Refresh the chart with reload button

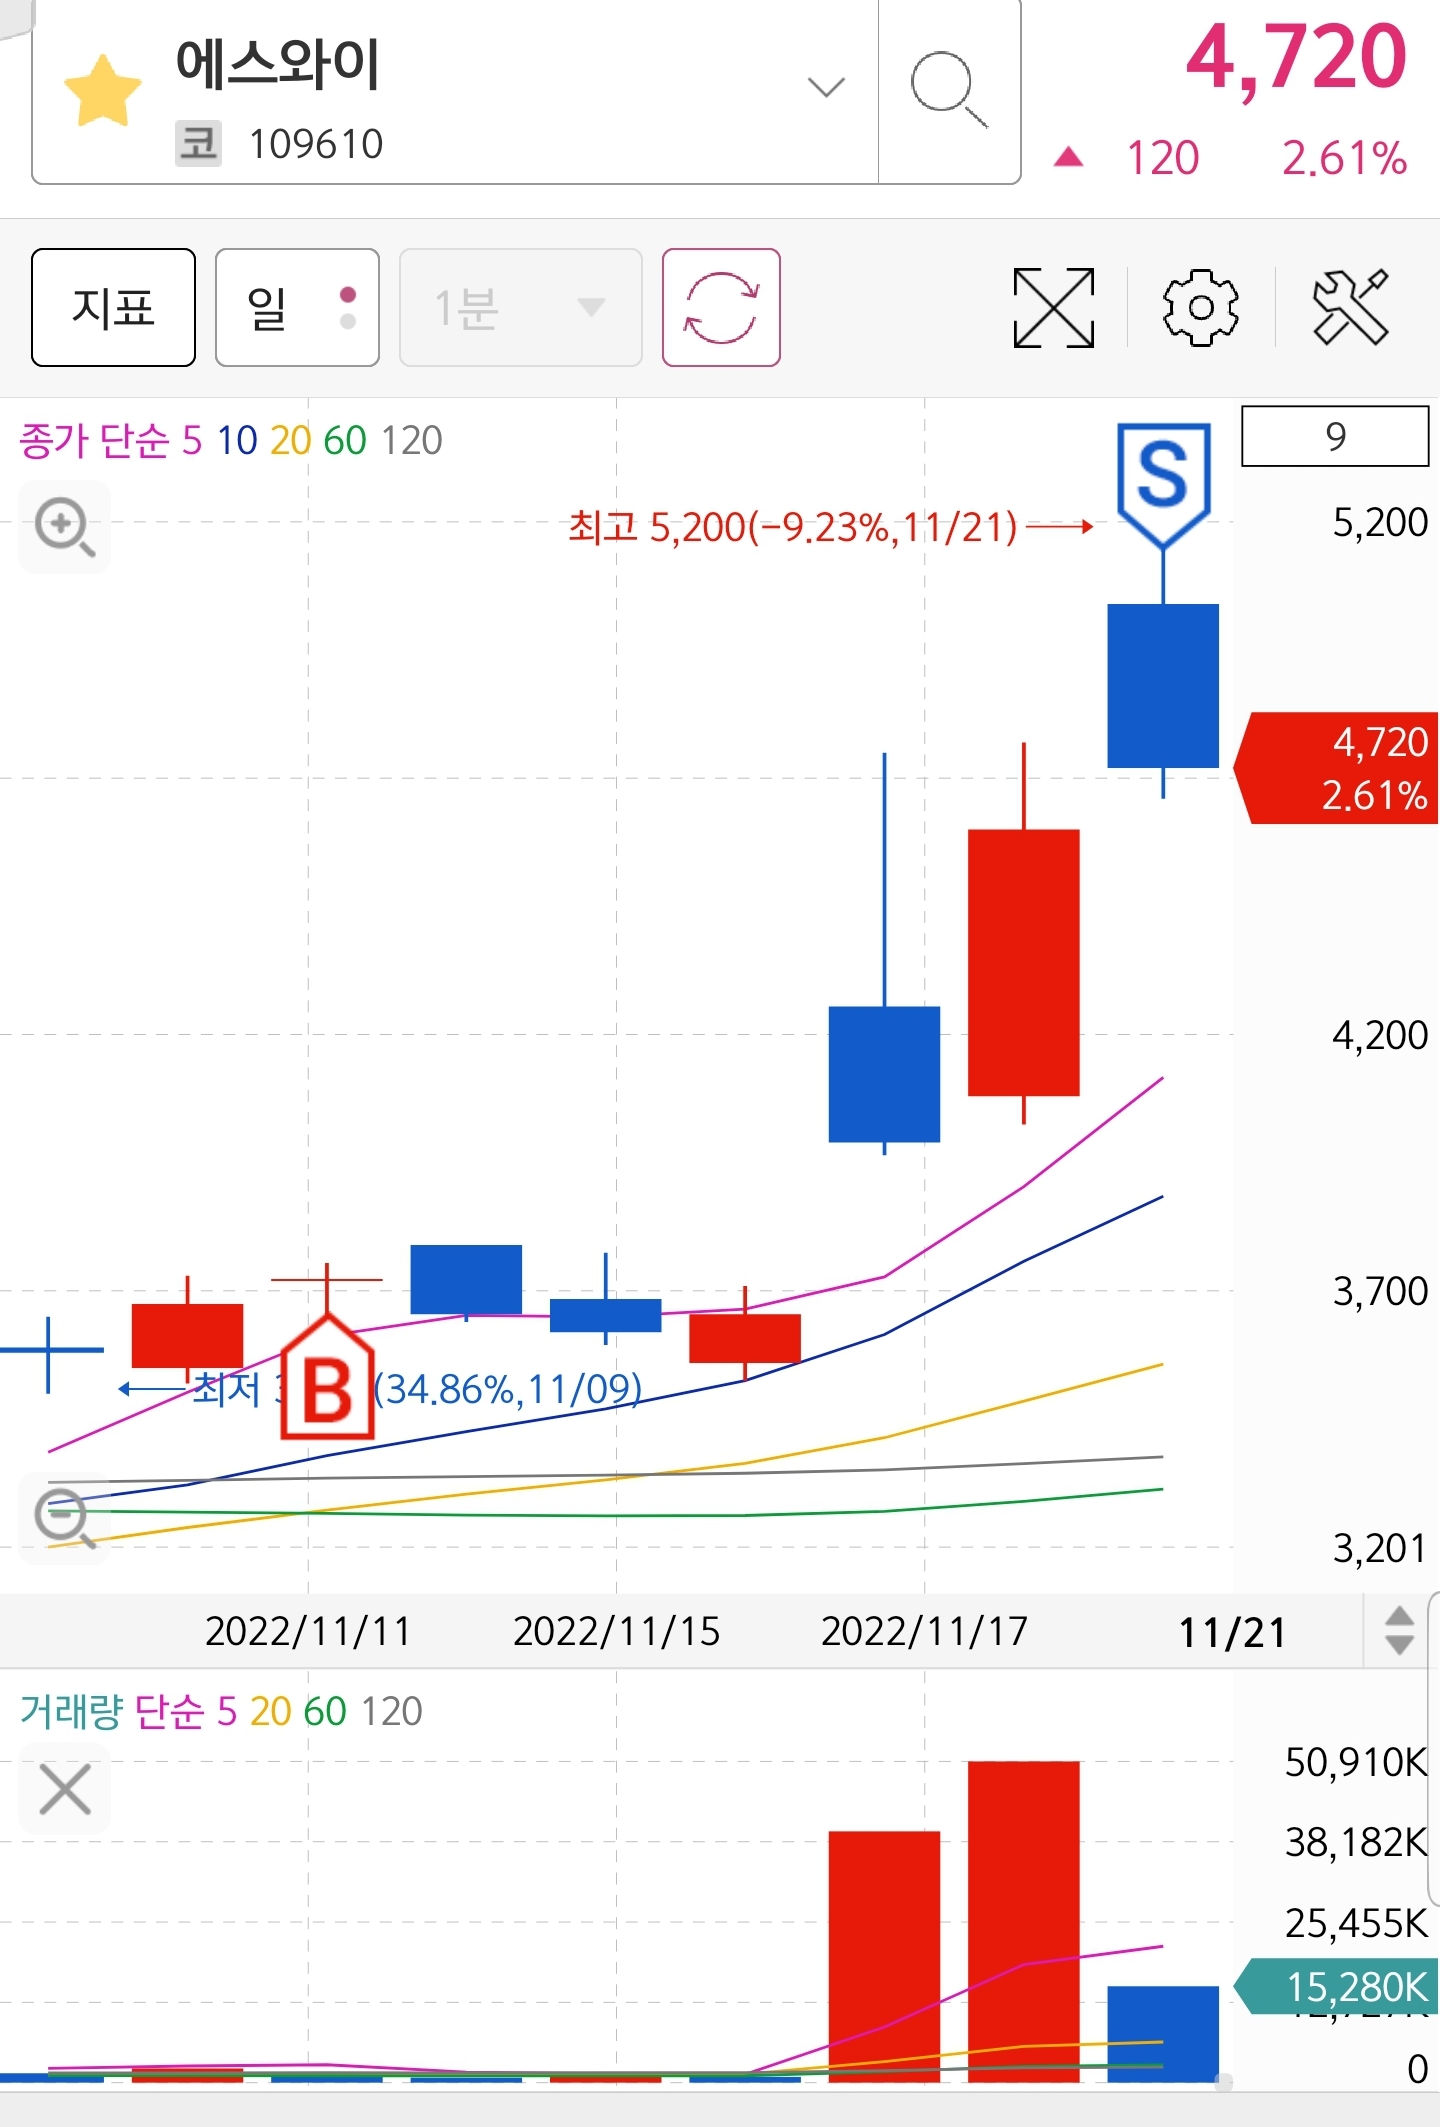(721, 307)
